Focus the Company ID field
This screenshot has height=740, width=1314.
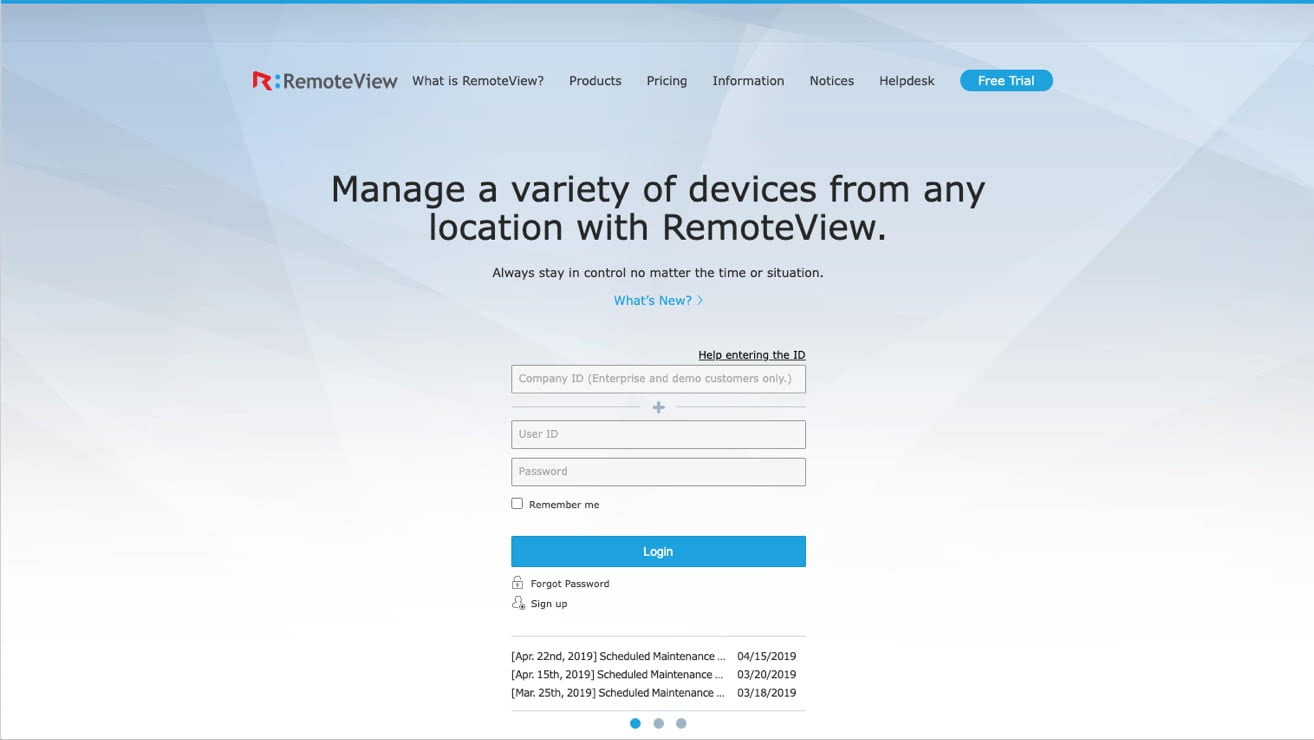click(658, 379)
